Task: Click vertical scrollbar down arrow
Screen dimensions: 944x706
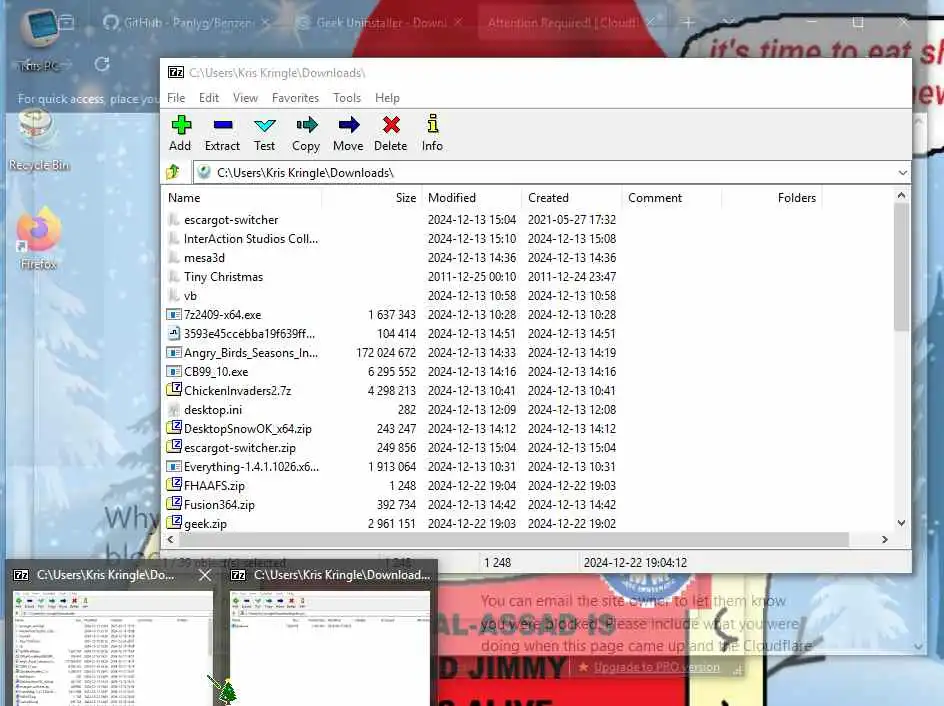Action: click(901, 523)
